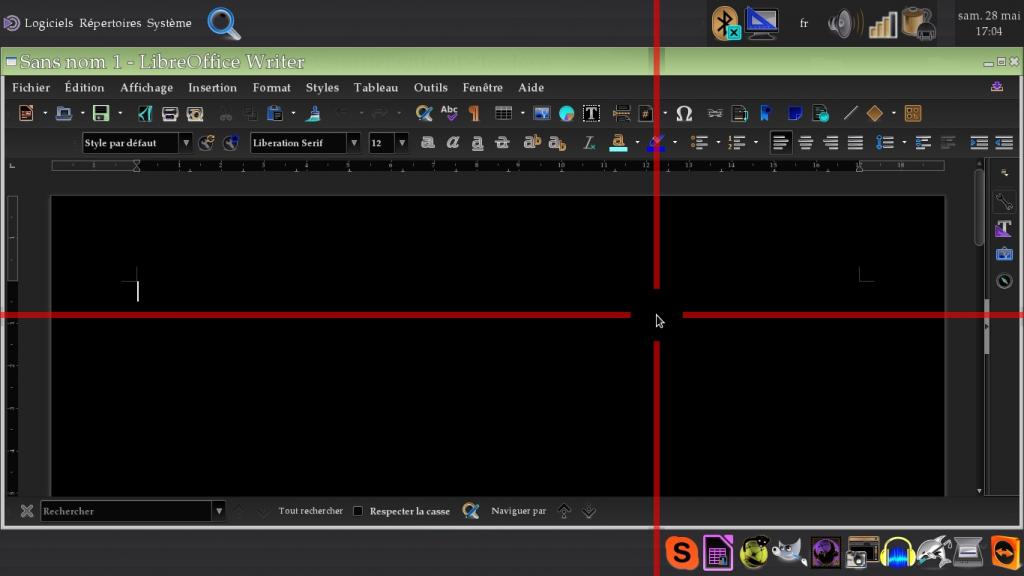Insert a text box
This screenshot has height=576, width=1024.
click(591, 114)
